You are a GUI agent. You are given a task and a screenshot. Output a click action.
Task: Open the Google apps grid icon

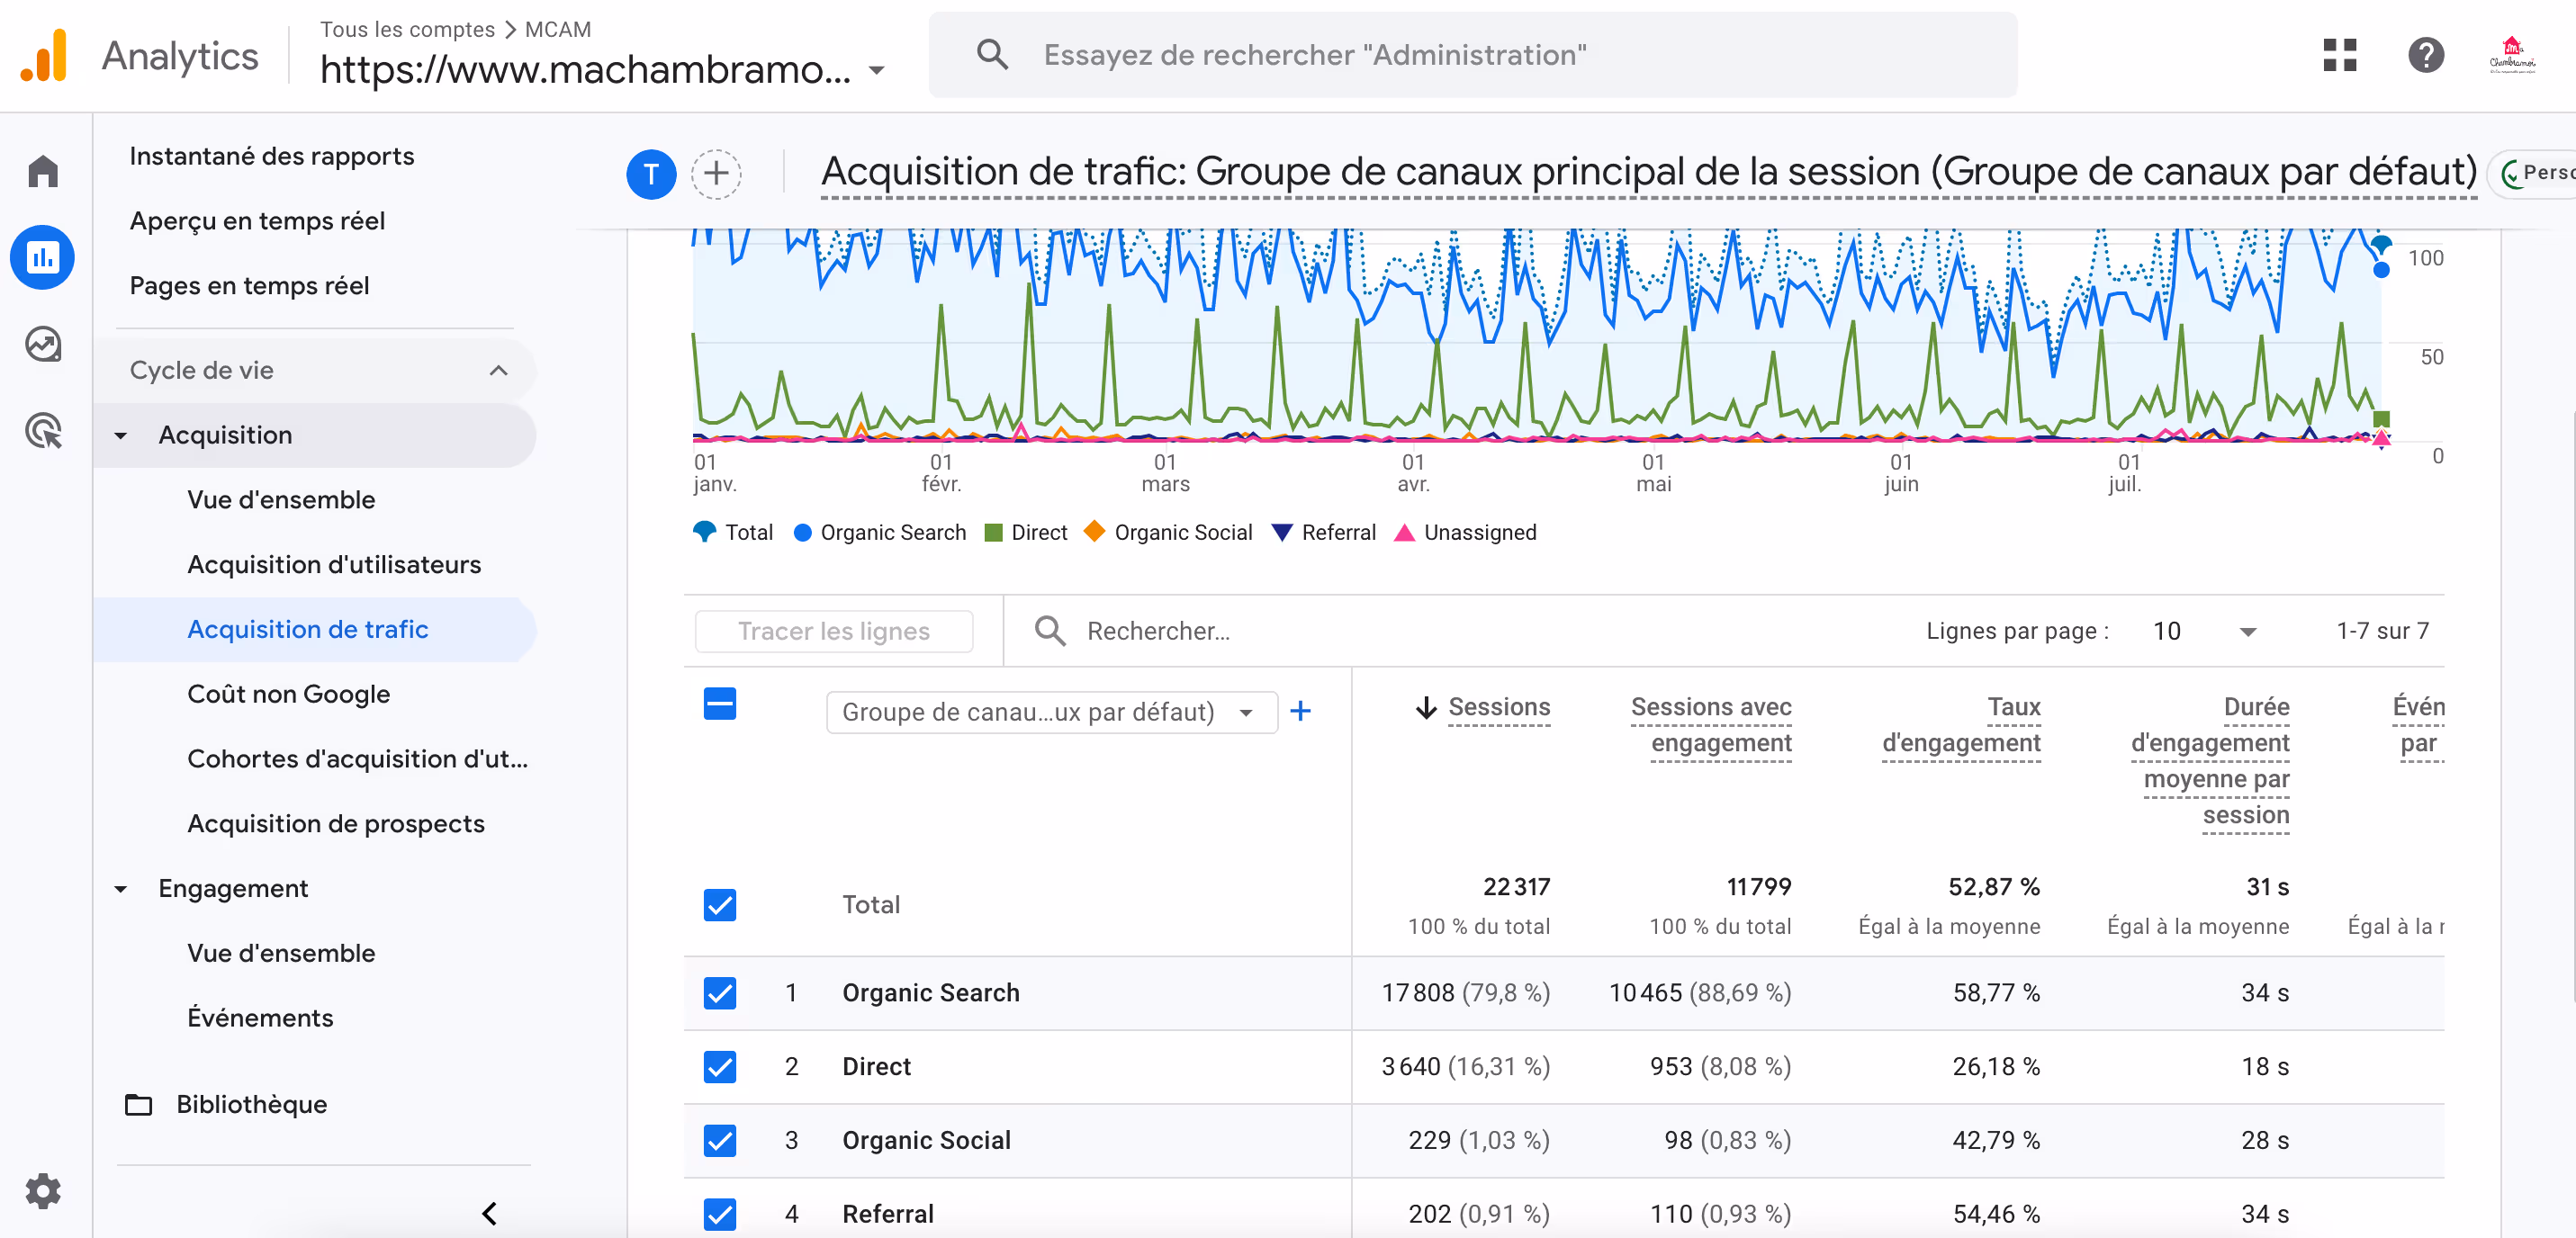point(2339,55)
